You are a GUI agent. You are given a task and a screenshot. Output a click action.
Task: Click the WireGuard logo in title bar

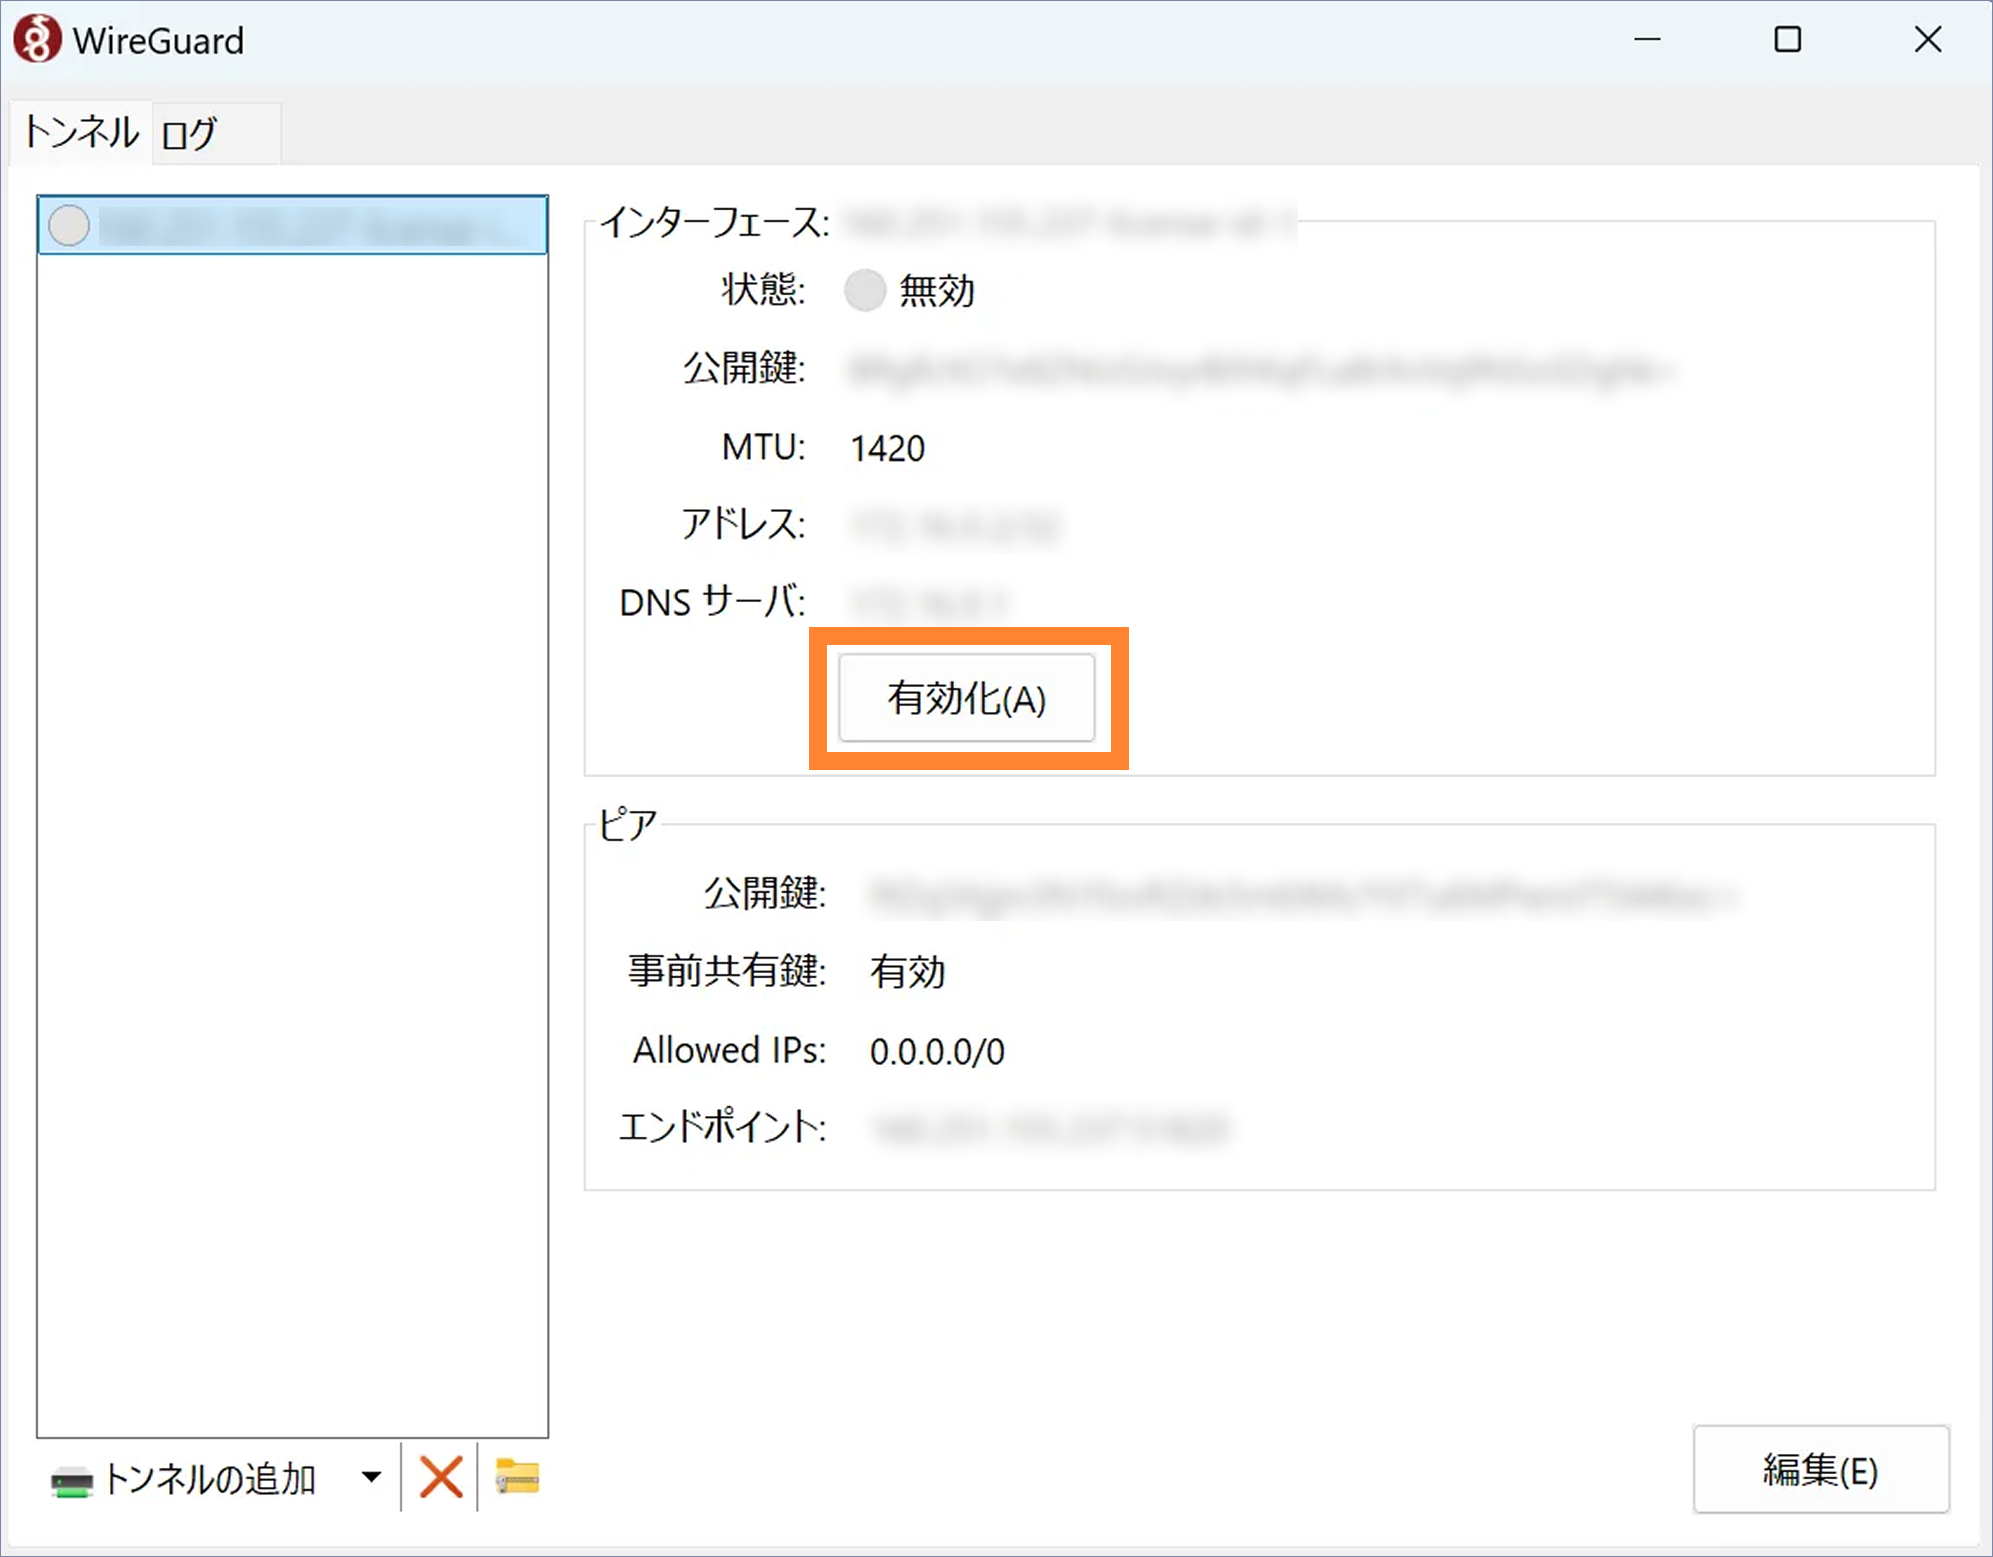pos(37,40)
